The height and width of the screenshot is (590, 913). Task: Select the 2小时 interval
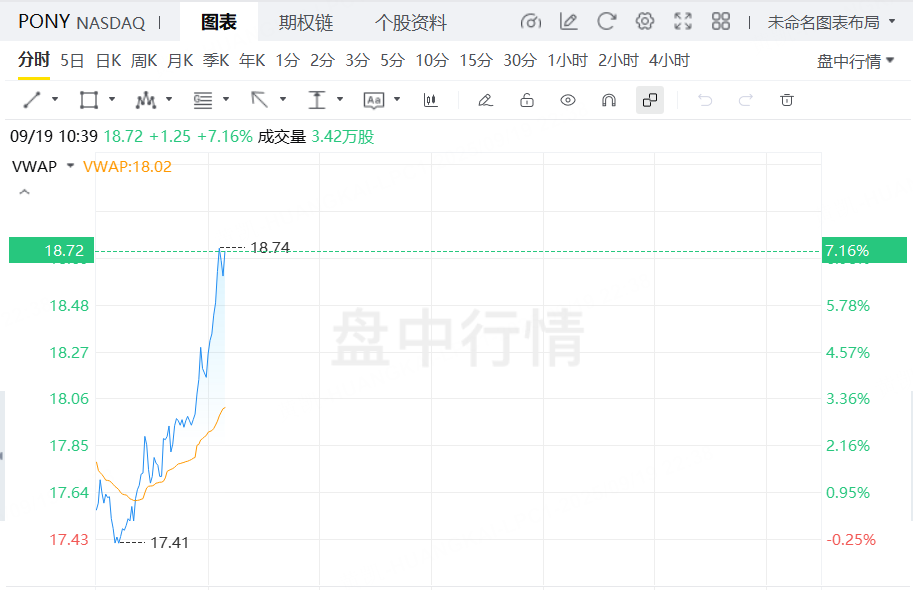(618, 61)
